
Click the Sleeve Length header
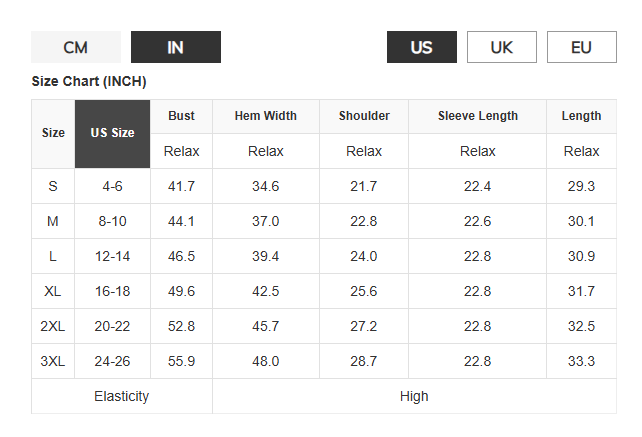(x=477, y=116)
